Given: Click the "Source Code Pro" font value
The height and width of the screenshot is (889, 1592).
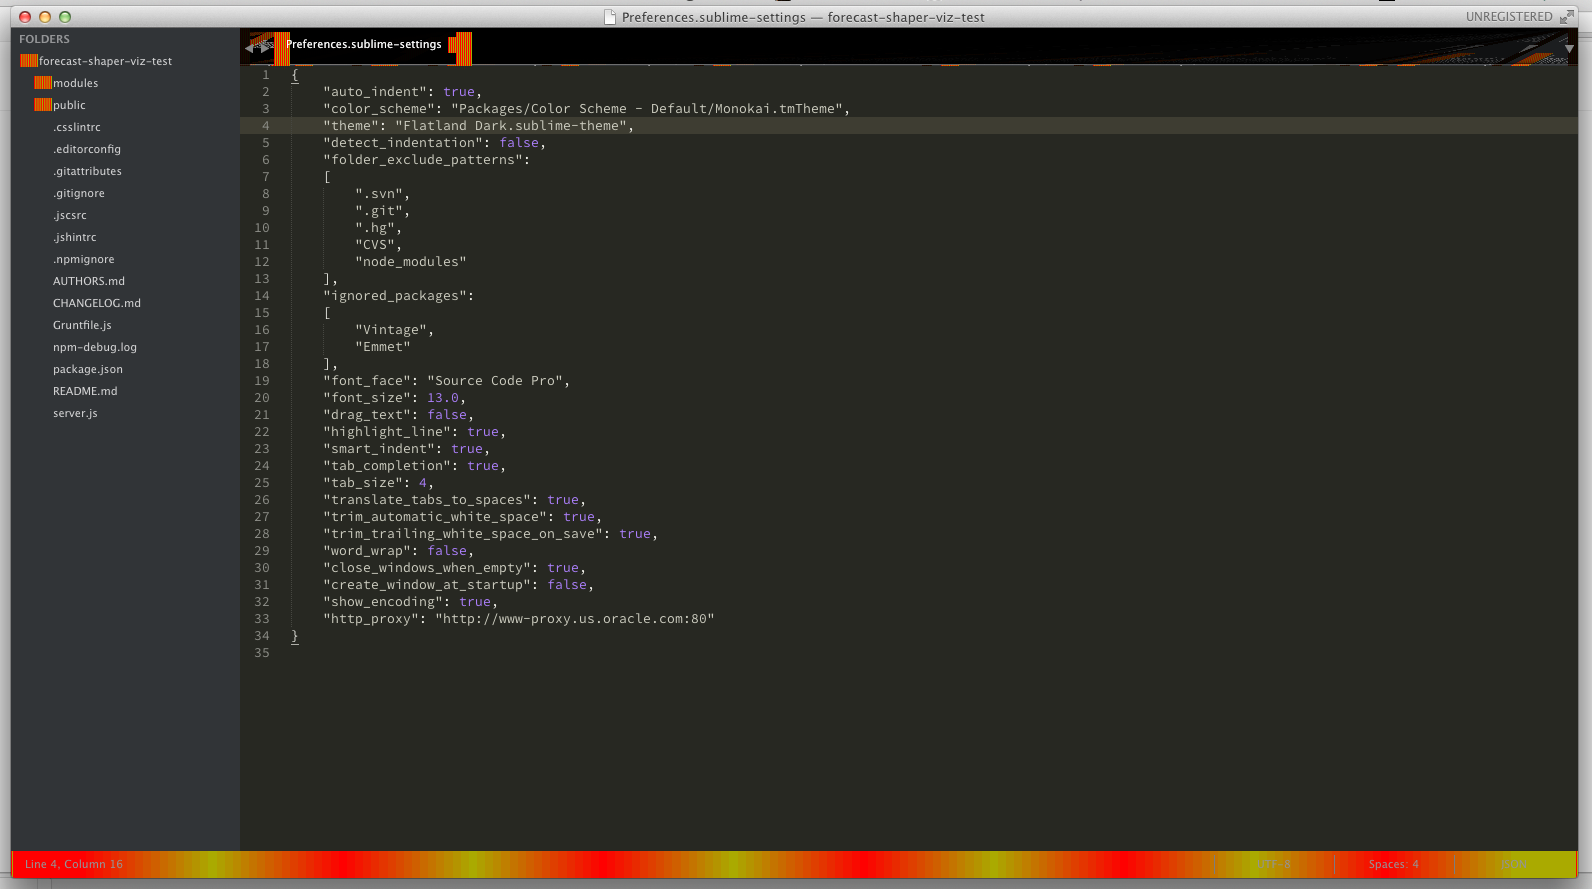Looking at the screenshot, I should click(x=495, y=381).
